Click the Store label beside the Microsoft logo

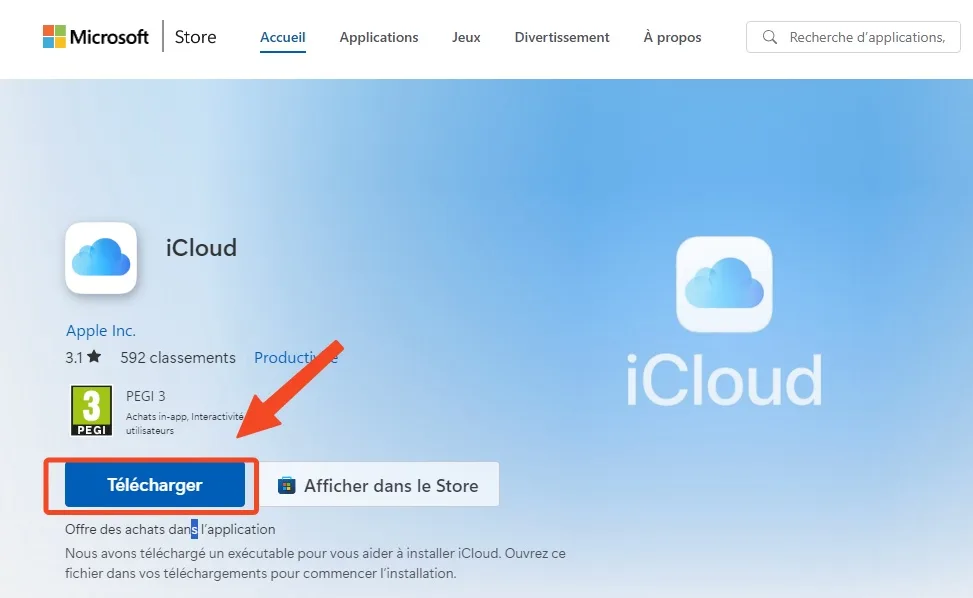tap(194, 36)
